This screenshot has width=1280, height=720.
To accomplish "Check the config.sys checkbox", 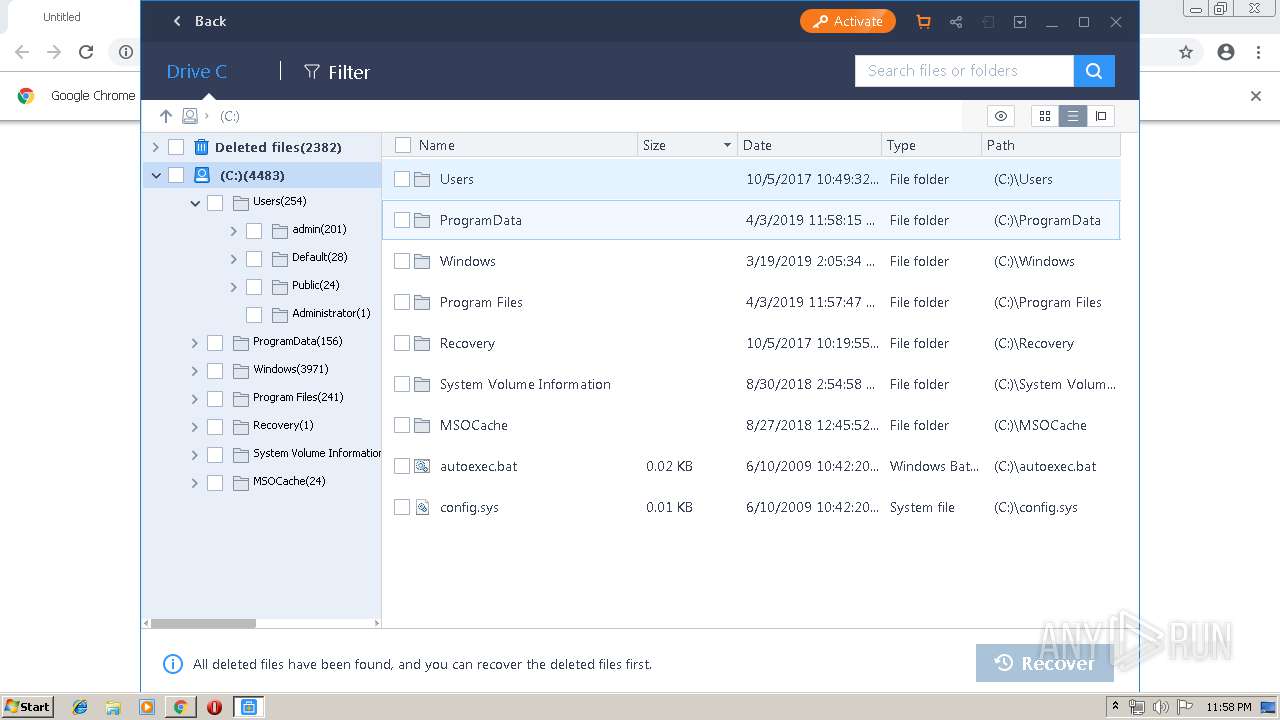I will 402,507.
